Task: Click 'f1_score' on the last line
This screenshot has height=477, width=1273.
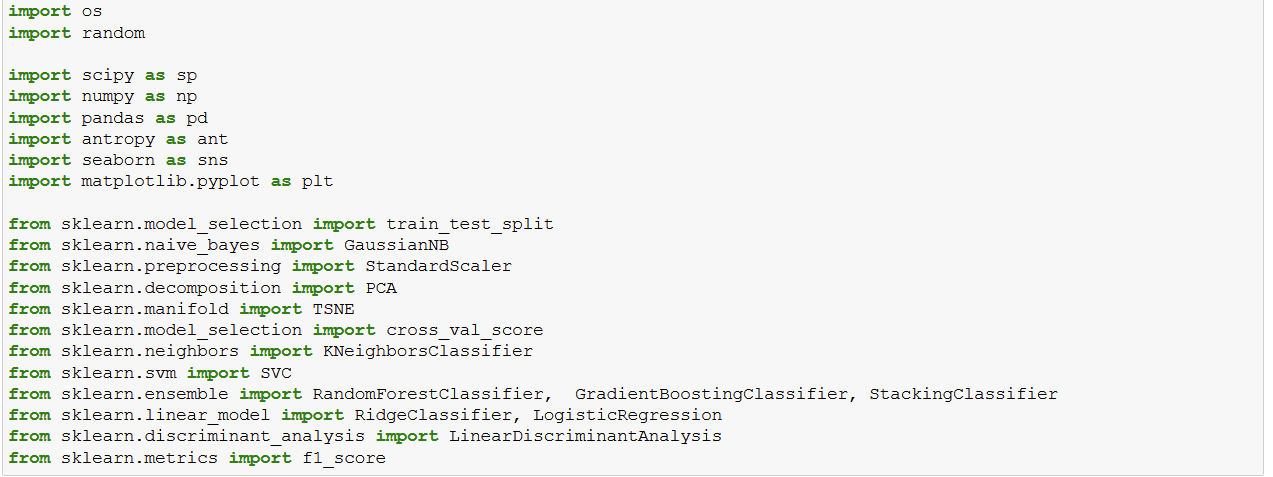Action: [x=343, y=457]
